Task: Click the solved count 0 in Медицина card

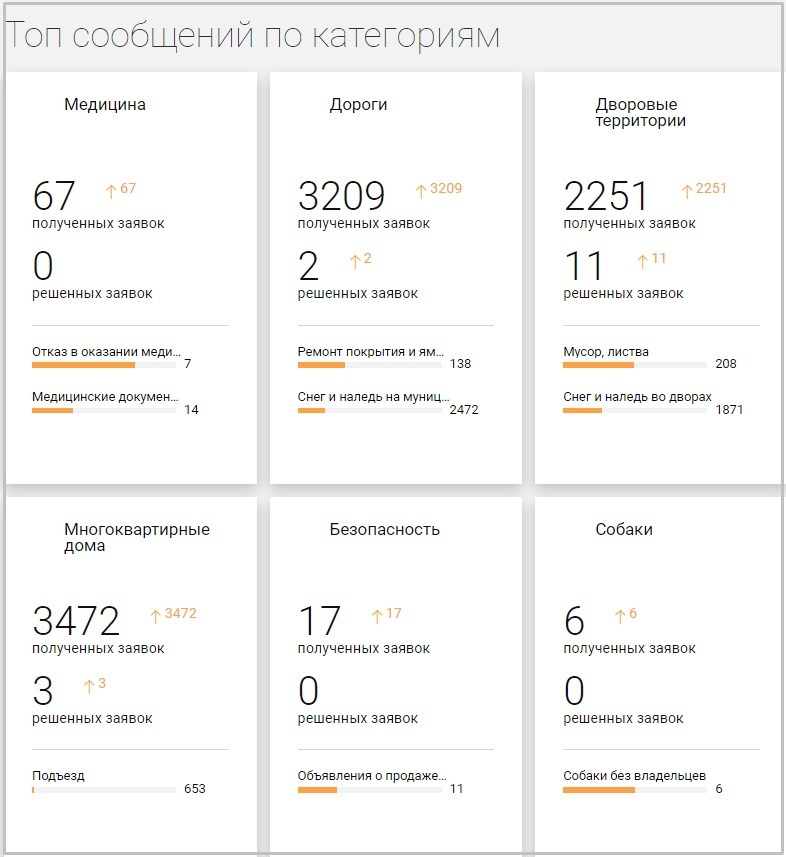Action: click(43, 266)
